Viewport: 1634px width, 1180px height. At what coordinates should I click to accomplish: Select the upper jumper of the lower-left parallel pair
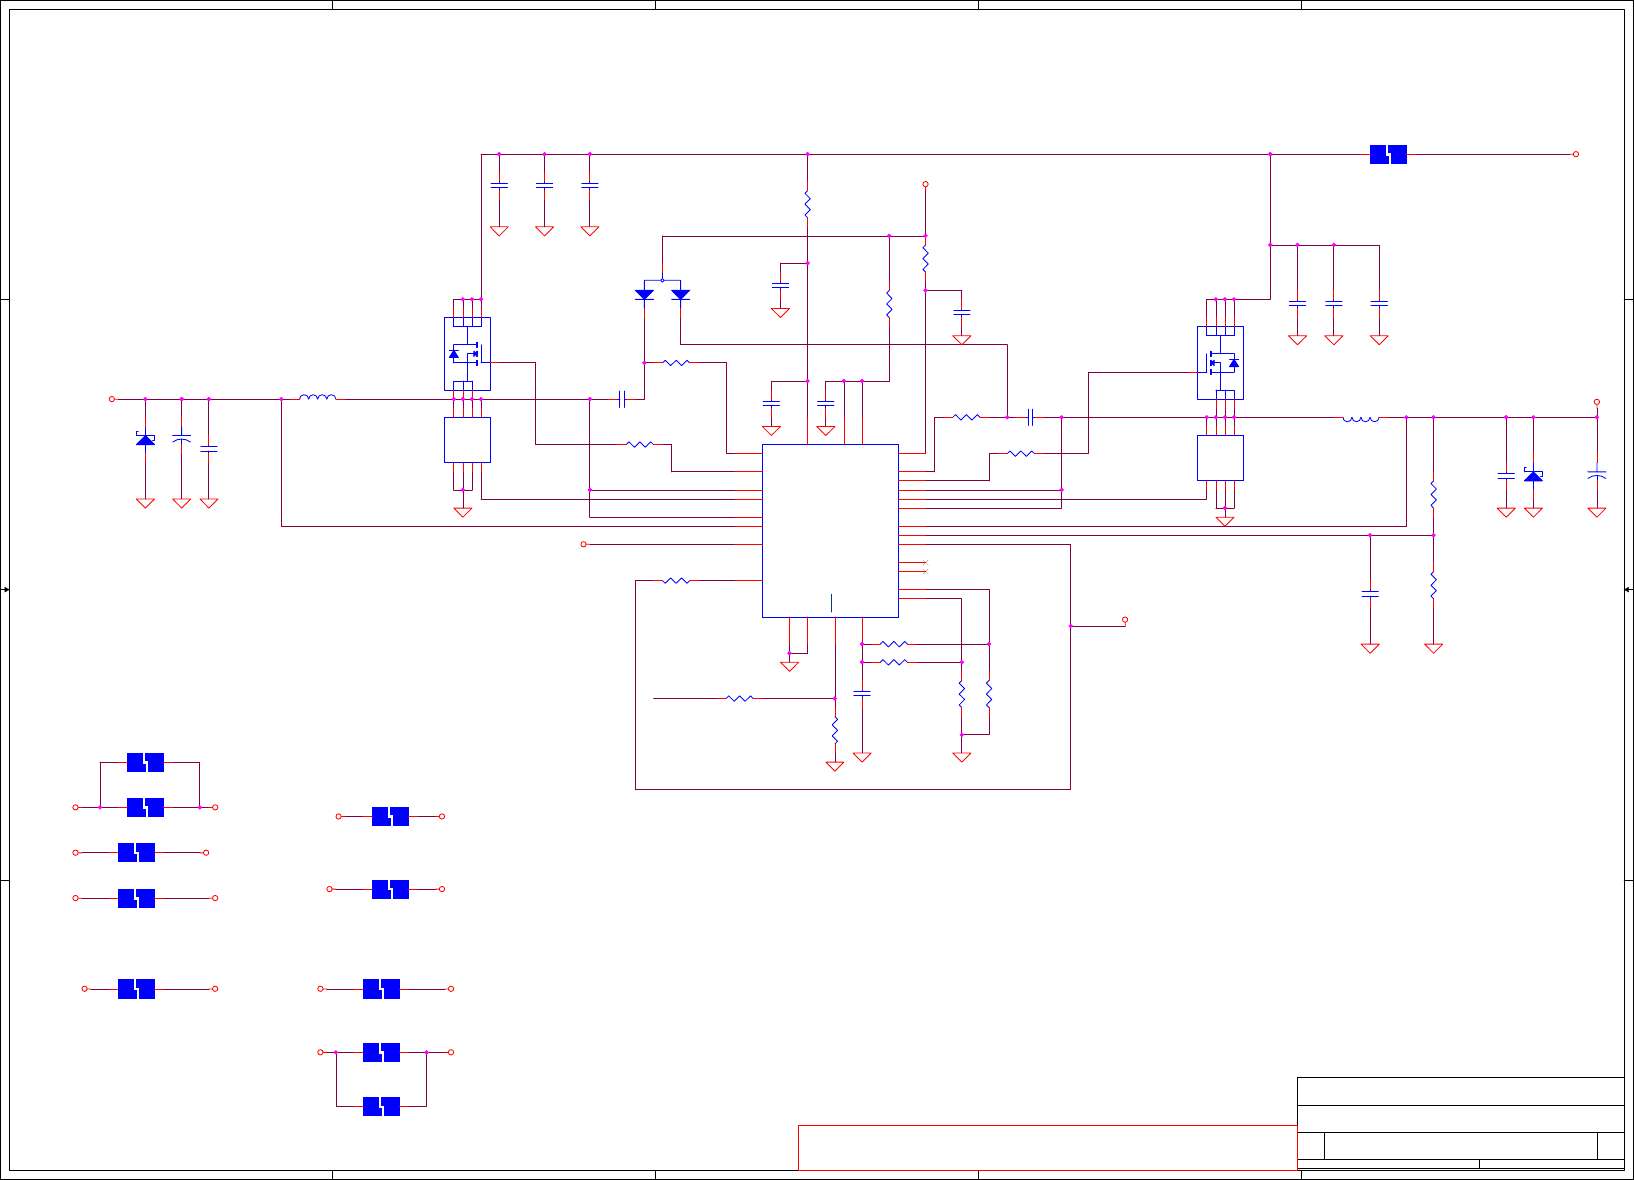click(145, 763)
